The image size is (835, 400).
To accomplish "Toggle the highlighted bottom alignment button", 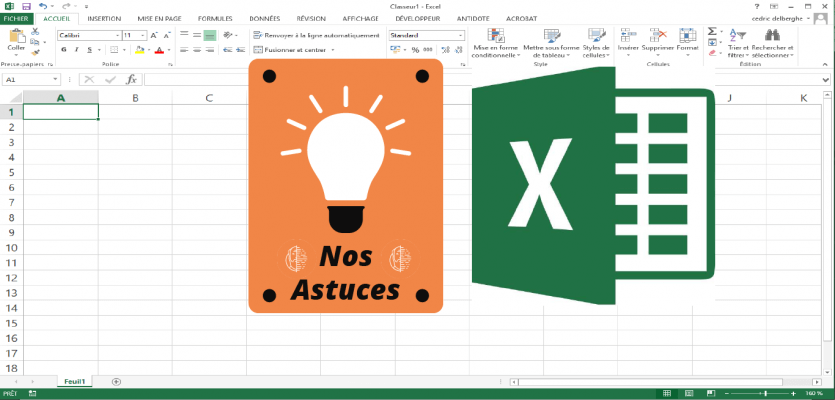I will click(x=210, y=35).
